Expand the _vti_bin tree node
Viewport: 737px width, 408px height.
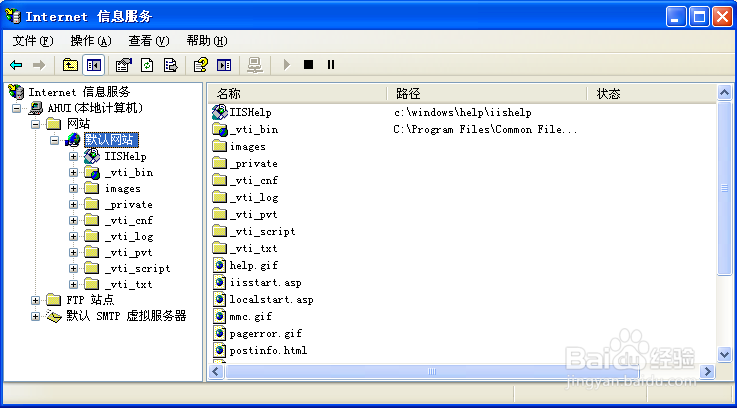pyautogui.click(x=73, y=173)
